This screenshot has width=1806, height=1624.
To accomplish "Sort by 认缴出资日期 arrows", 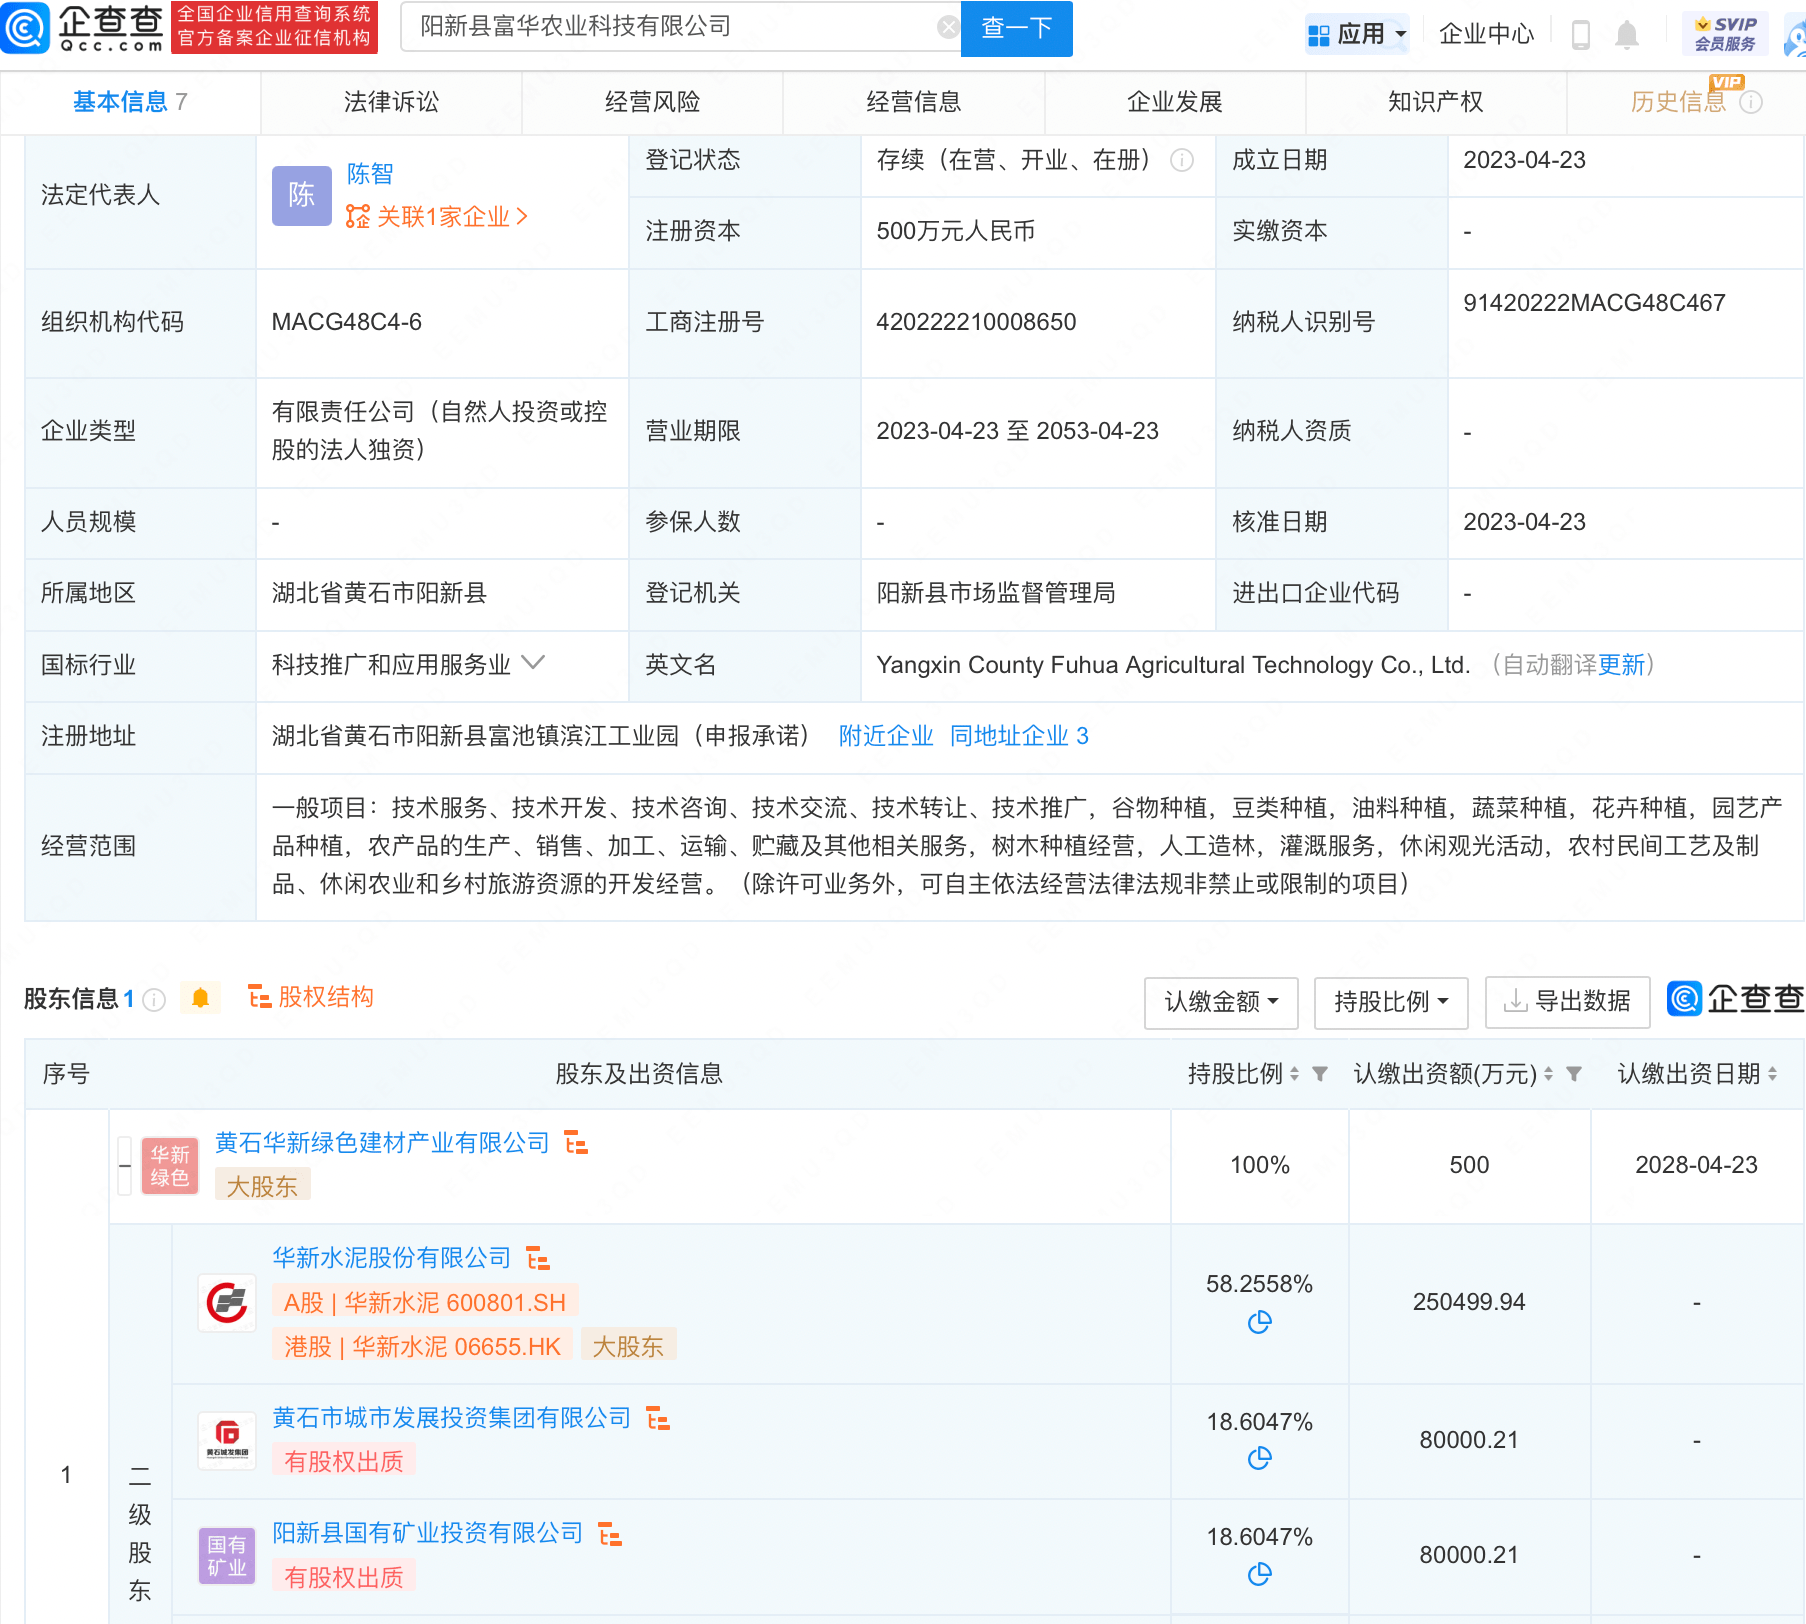I will pos(1773,1074).
